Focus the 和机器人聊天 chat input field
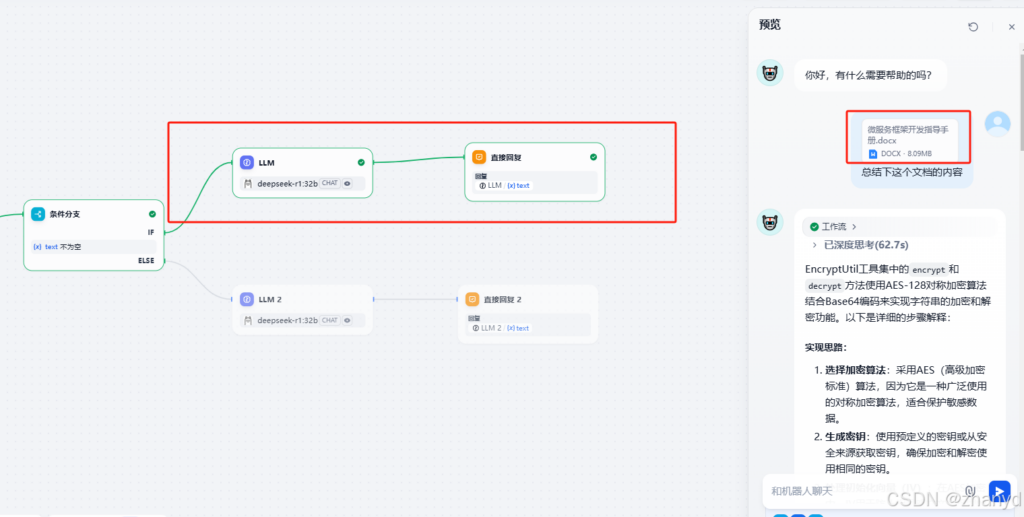This screenshot has height=517, width=1024. point(860,491)
